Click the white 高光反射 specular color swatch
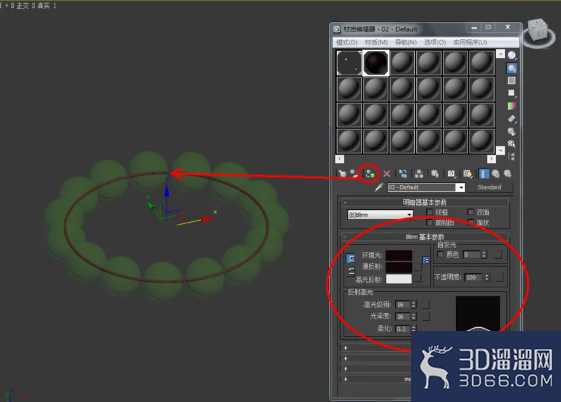 [399, 279]
